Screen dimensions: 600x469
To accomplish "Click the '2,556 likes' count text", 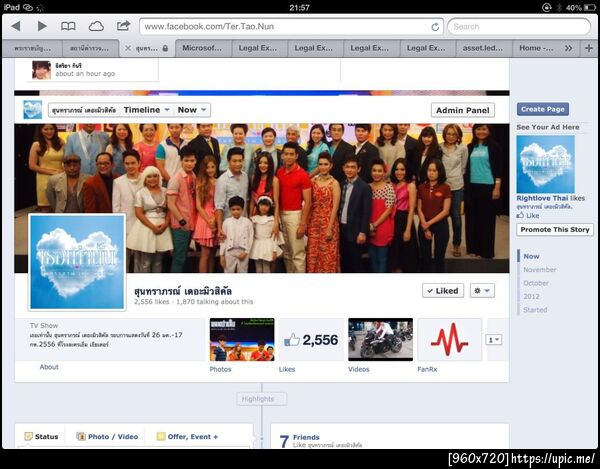I will tap(152, 302).
